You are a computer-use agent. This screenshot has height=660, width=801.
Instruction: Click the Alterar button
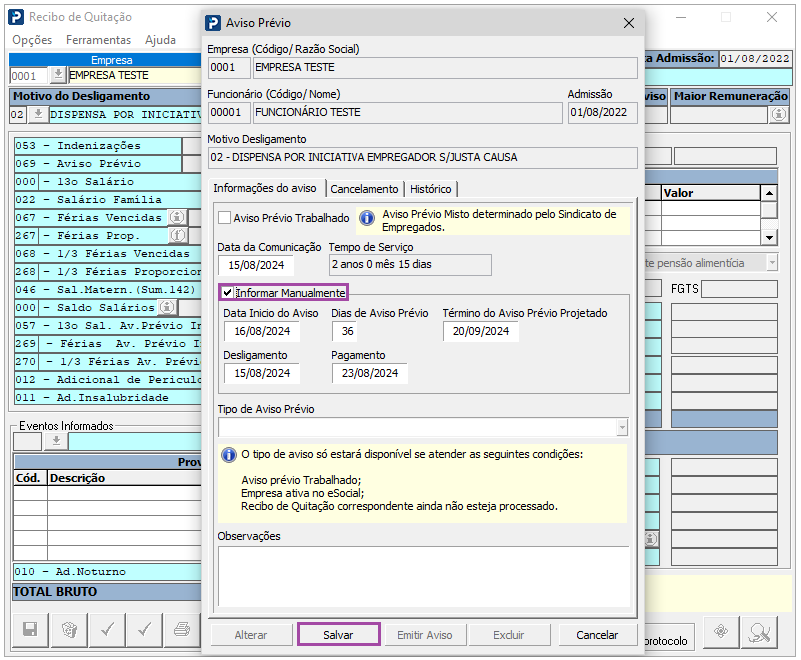point(251,635)
